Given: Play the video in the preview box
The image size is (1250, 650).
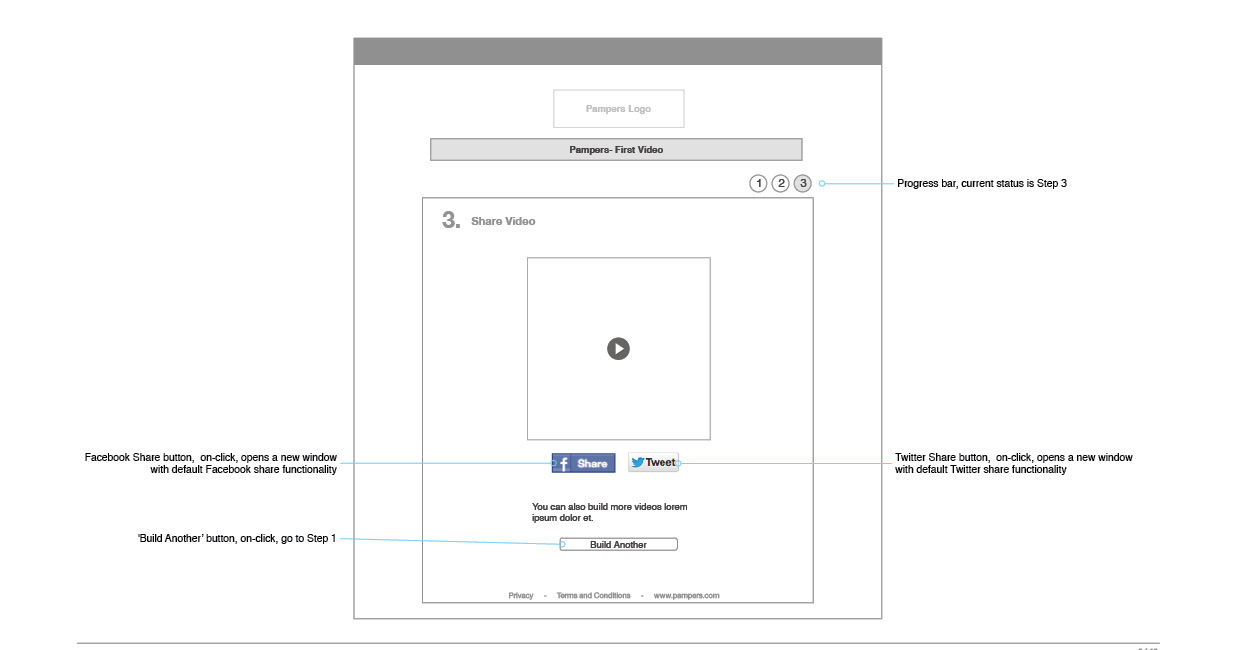Looking at the screenshot, I should tap(619, 349).
